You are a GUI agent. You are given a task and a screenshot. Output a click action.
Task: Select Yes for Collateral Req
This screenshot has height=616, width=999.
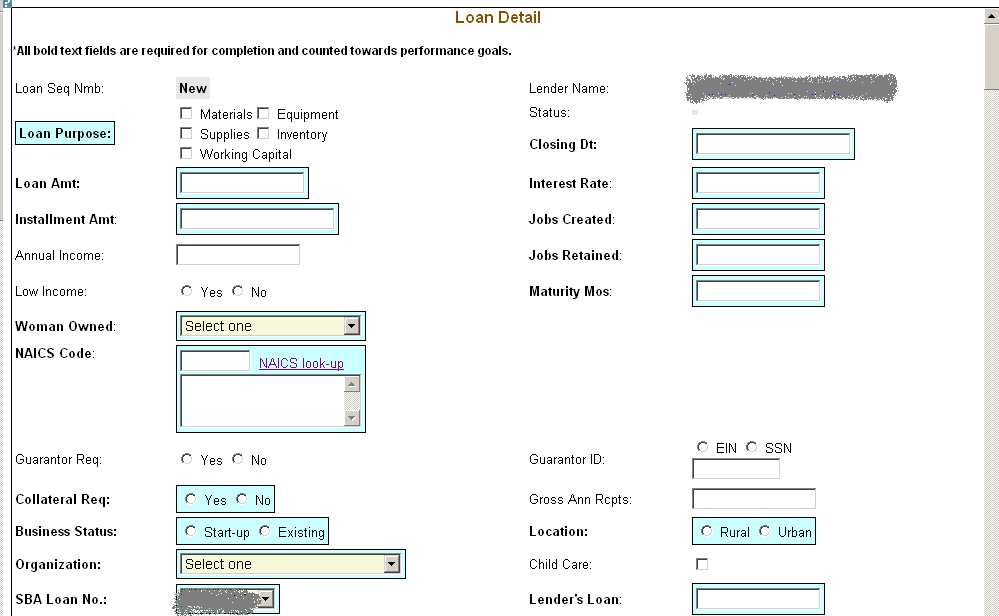point(190,499)
